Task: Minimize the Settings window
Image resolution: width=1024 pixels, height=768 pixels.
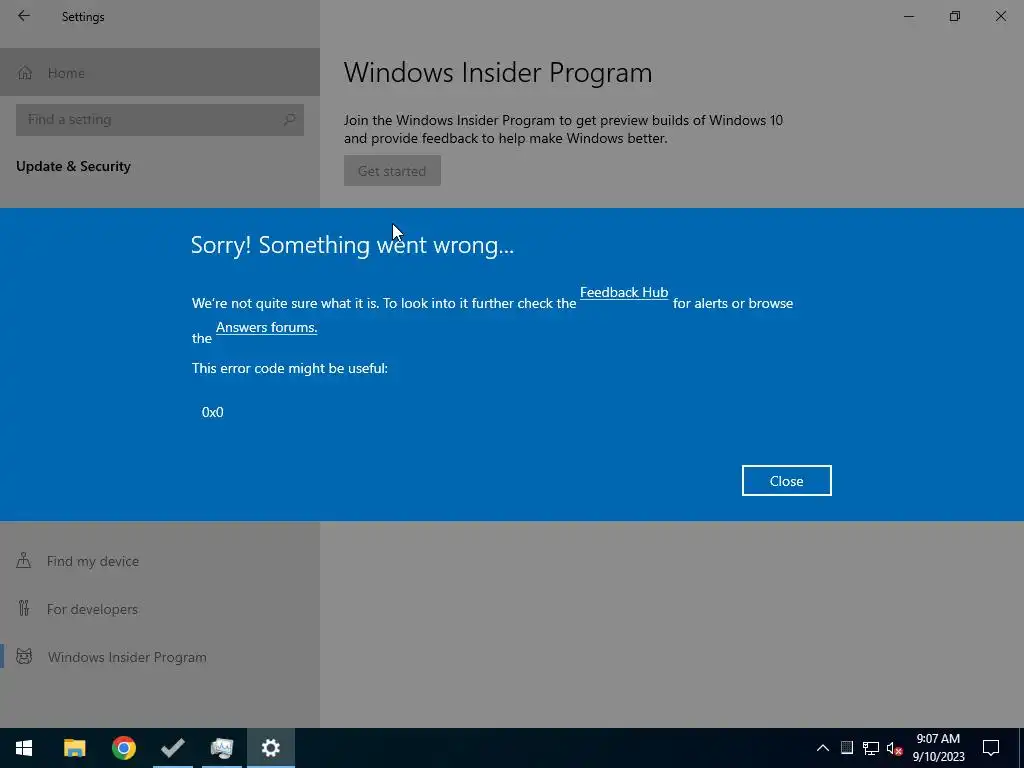Action: pyautogui.click(x=909, y=16)
